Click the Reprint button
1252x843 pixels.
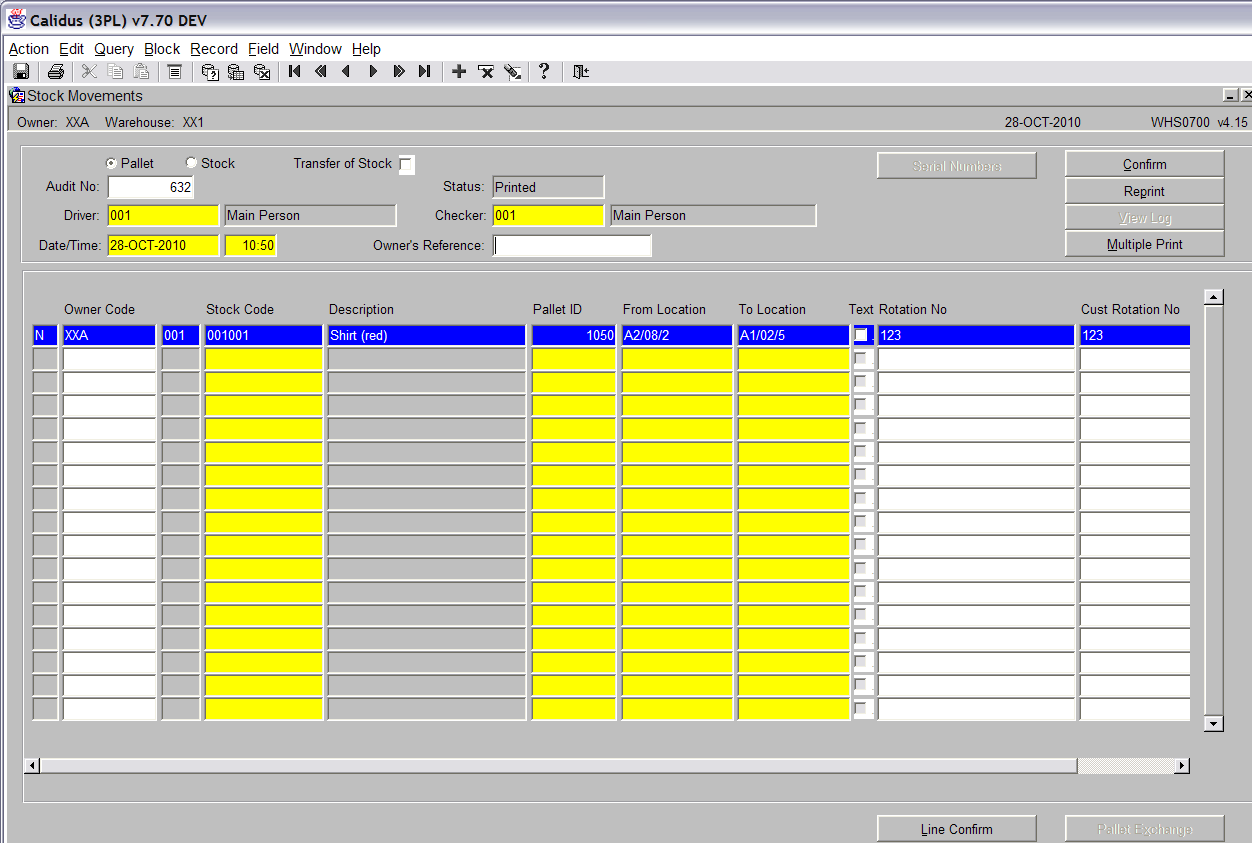(1144, 191)
